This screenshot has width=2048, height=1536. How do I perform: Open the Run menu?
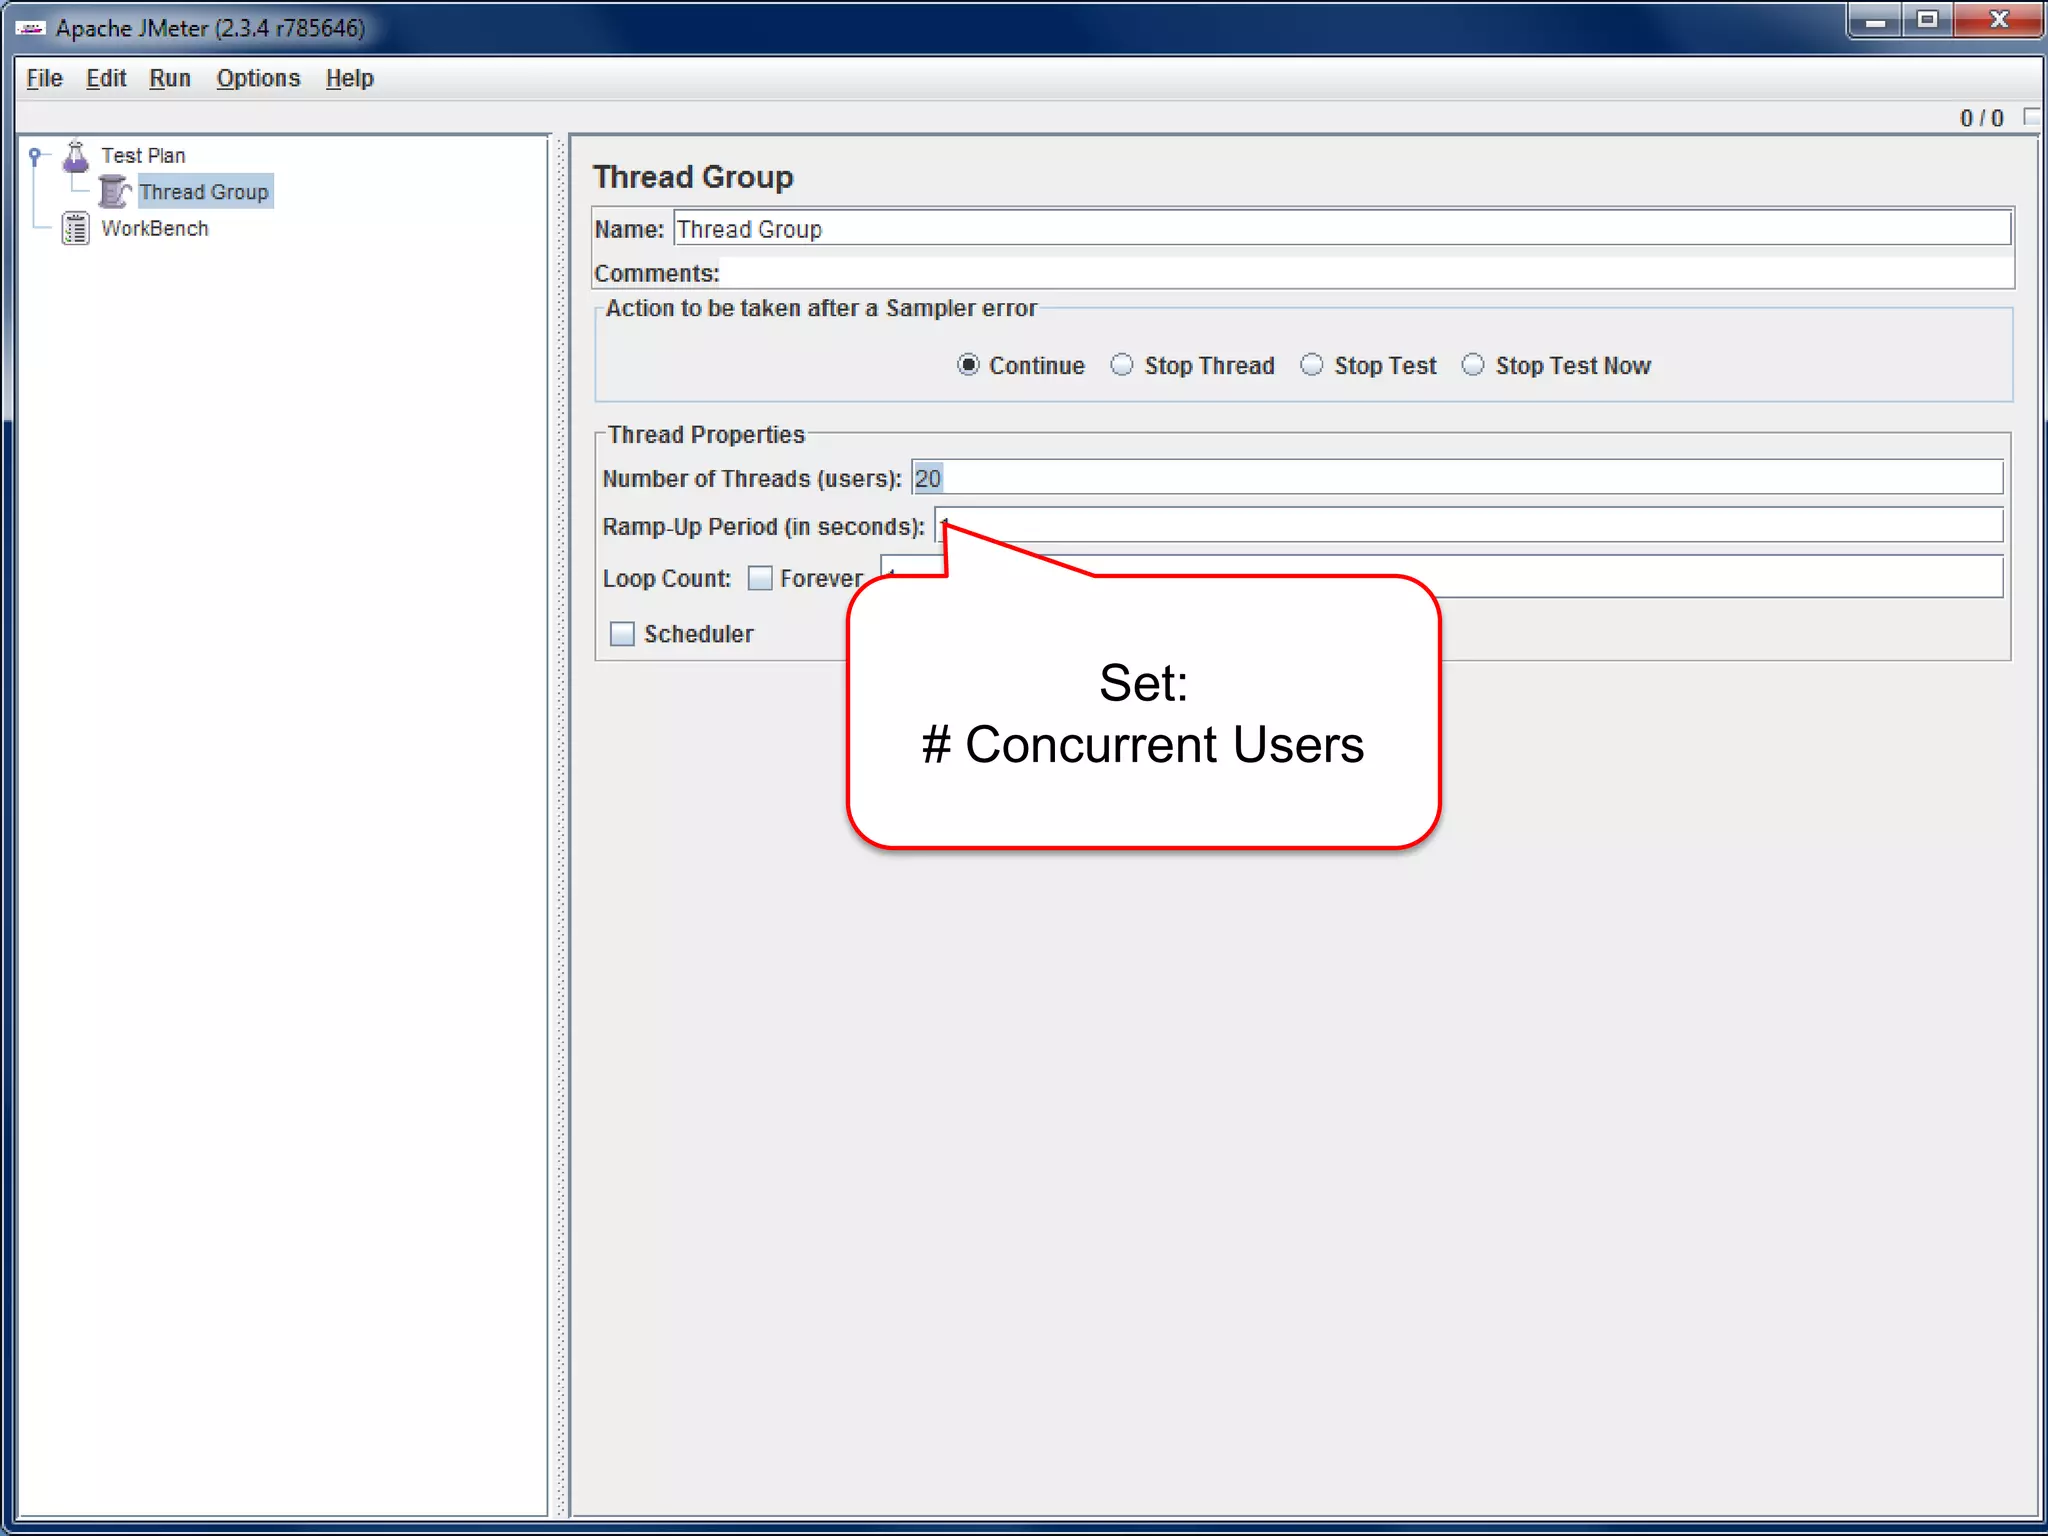[x=170, y=78]
